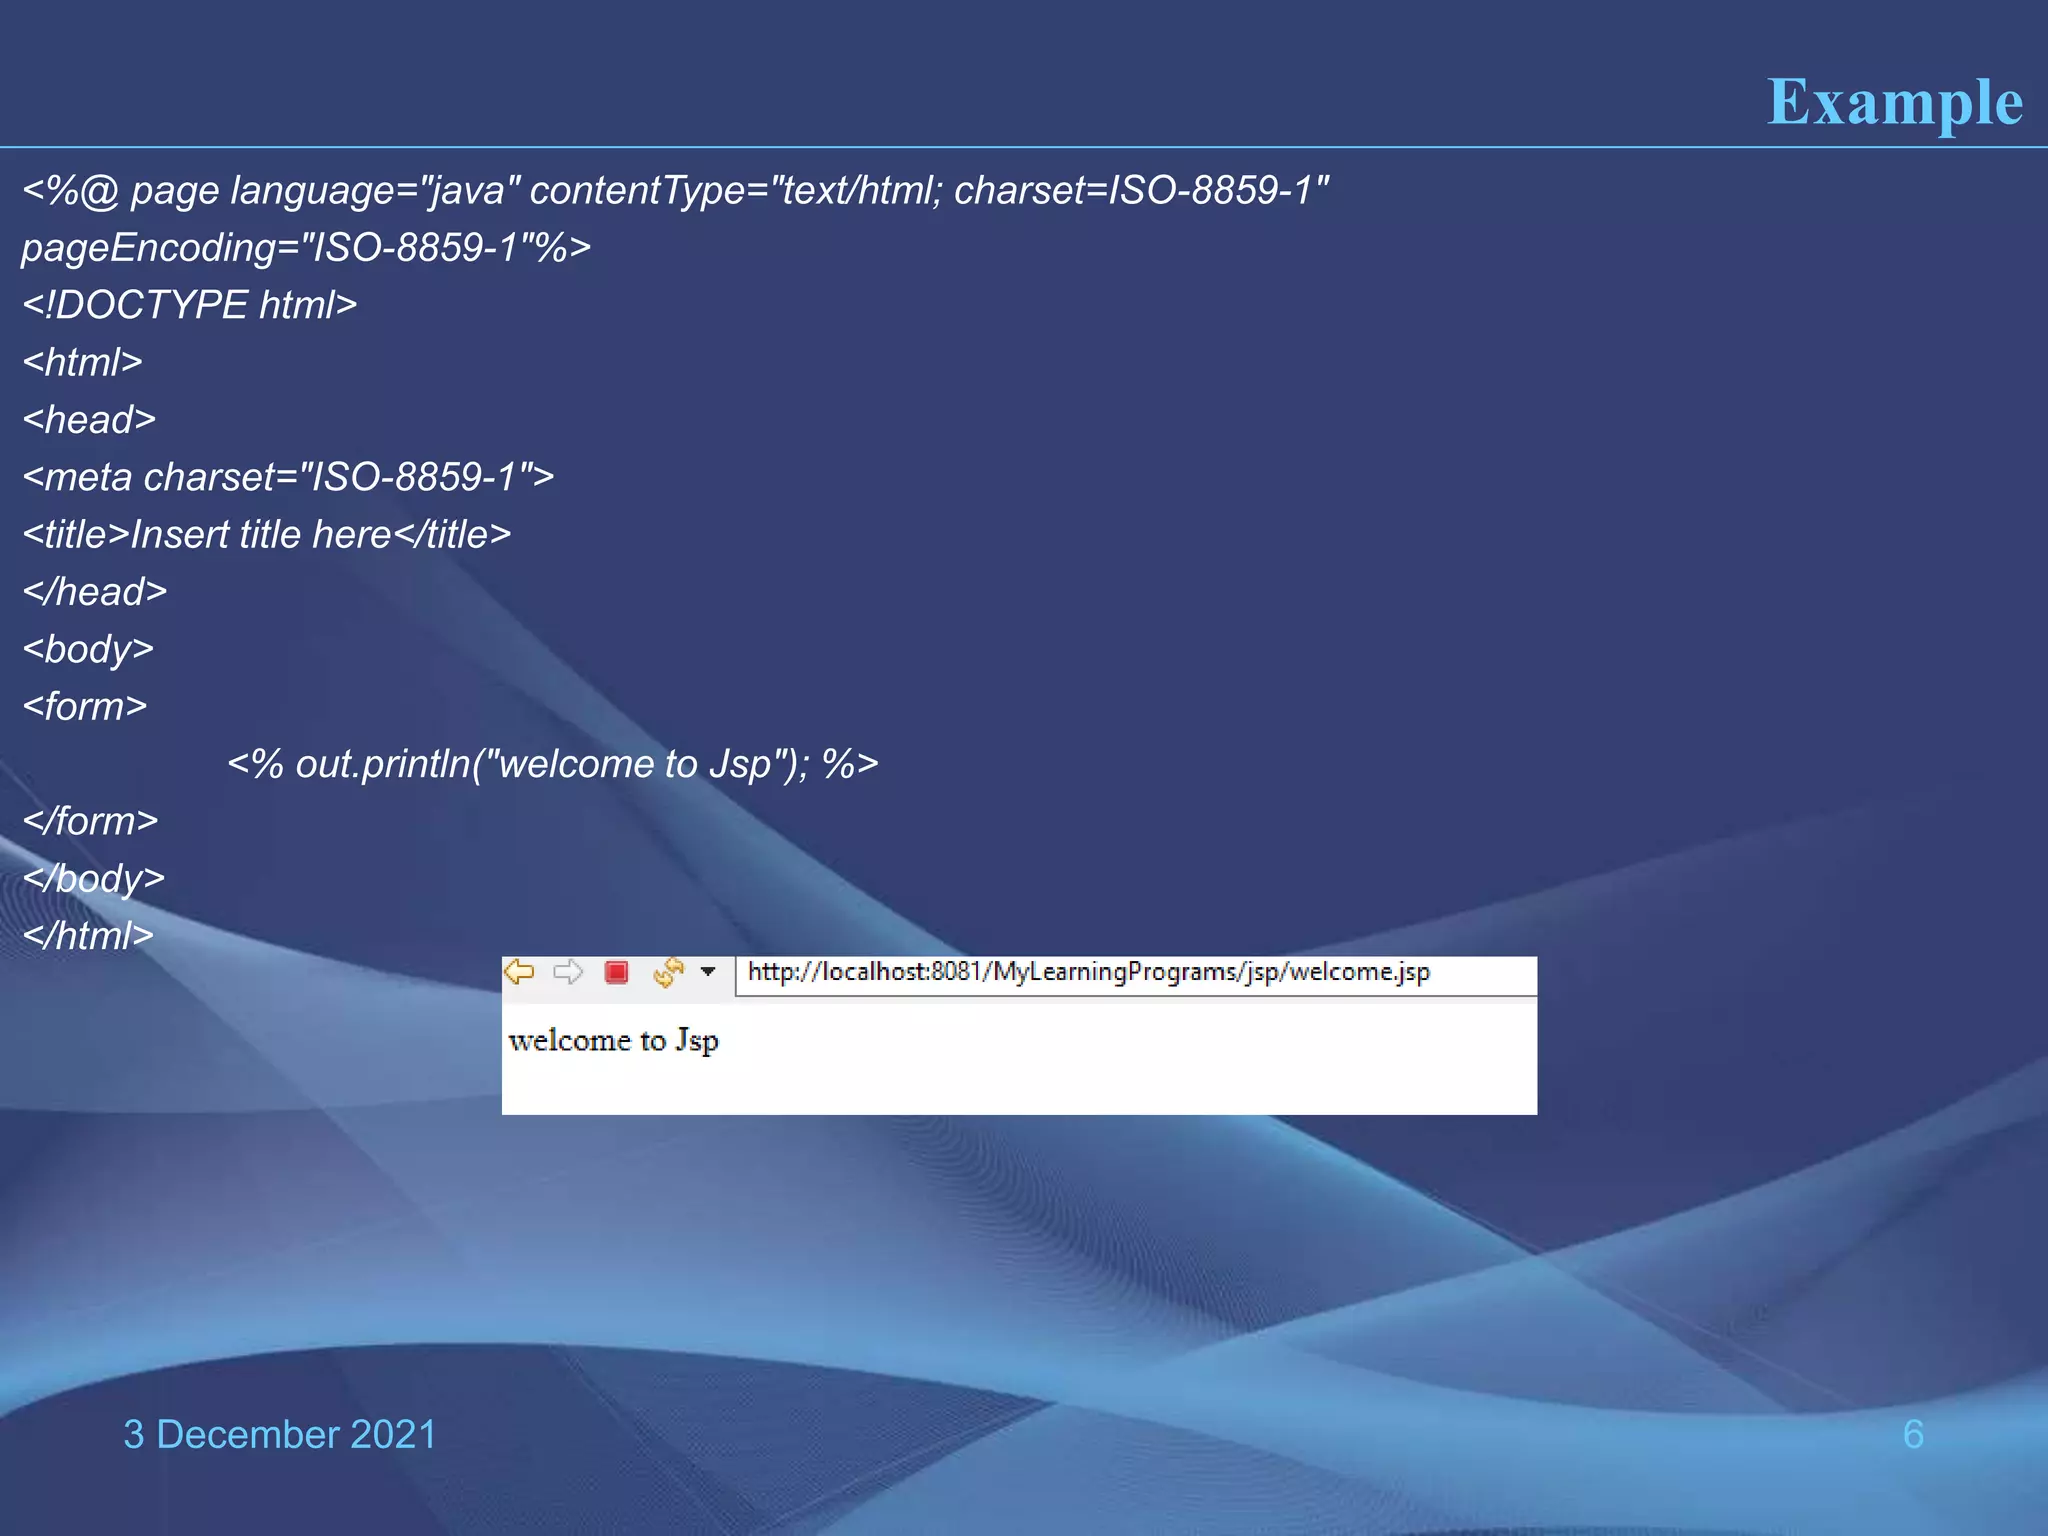Click the localhost:8081 URL address field
The height and width of the screenshot is (1536, 2048).
[1088, 972]
